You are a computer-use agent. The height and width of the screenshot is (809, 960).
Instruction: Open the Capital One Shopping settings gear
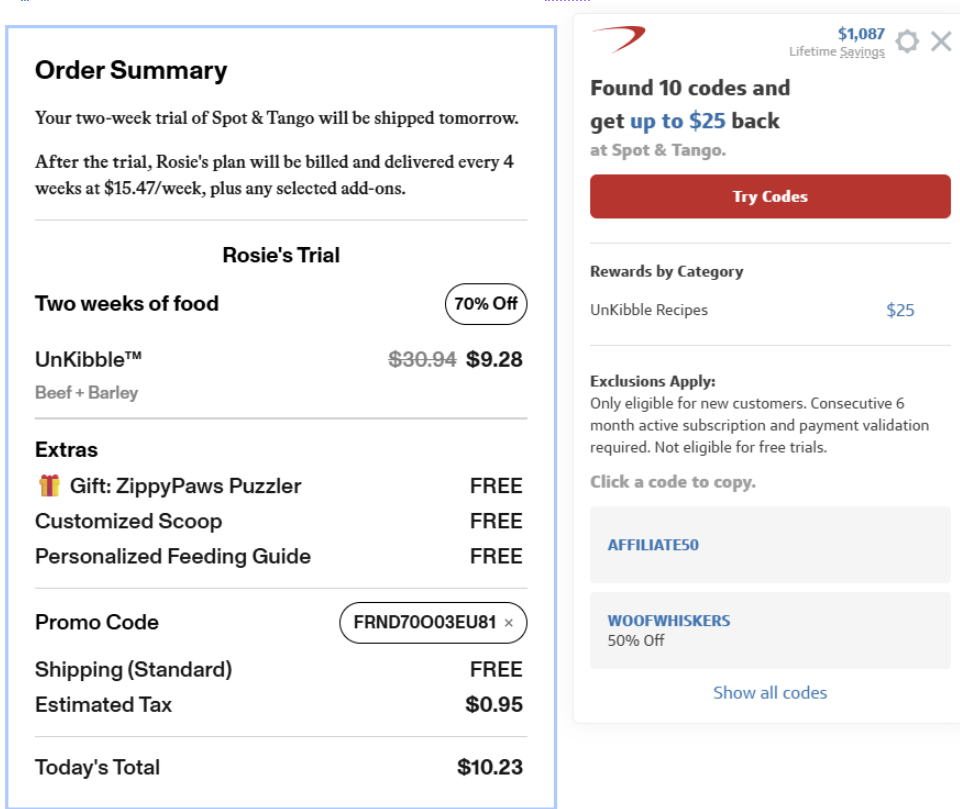point(907,42)
